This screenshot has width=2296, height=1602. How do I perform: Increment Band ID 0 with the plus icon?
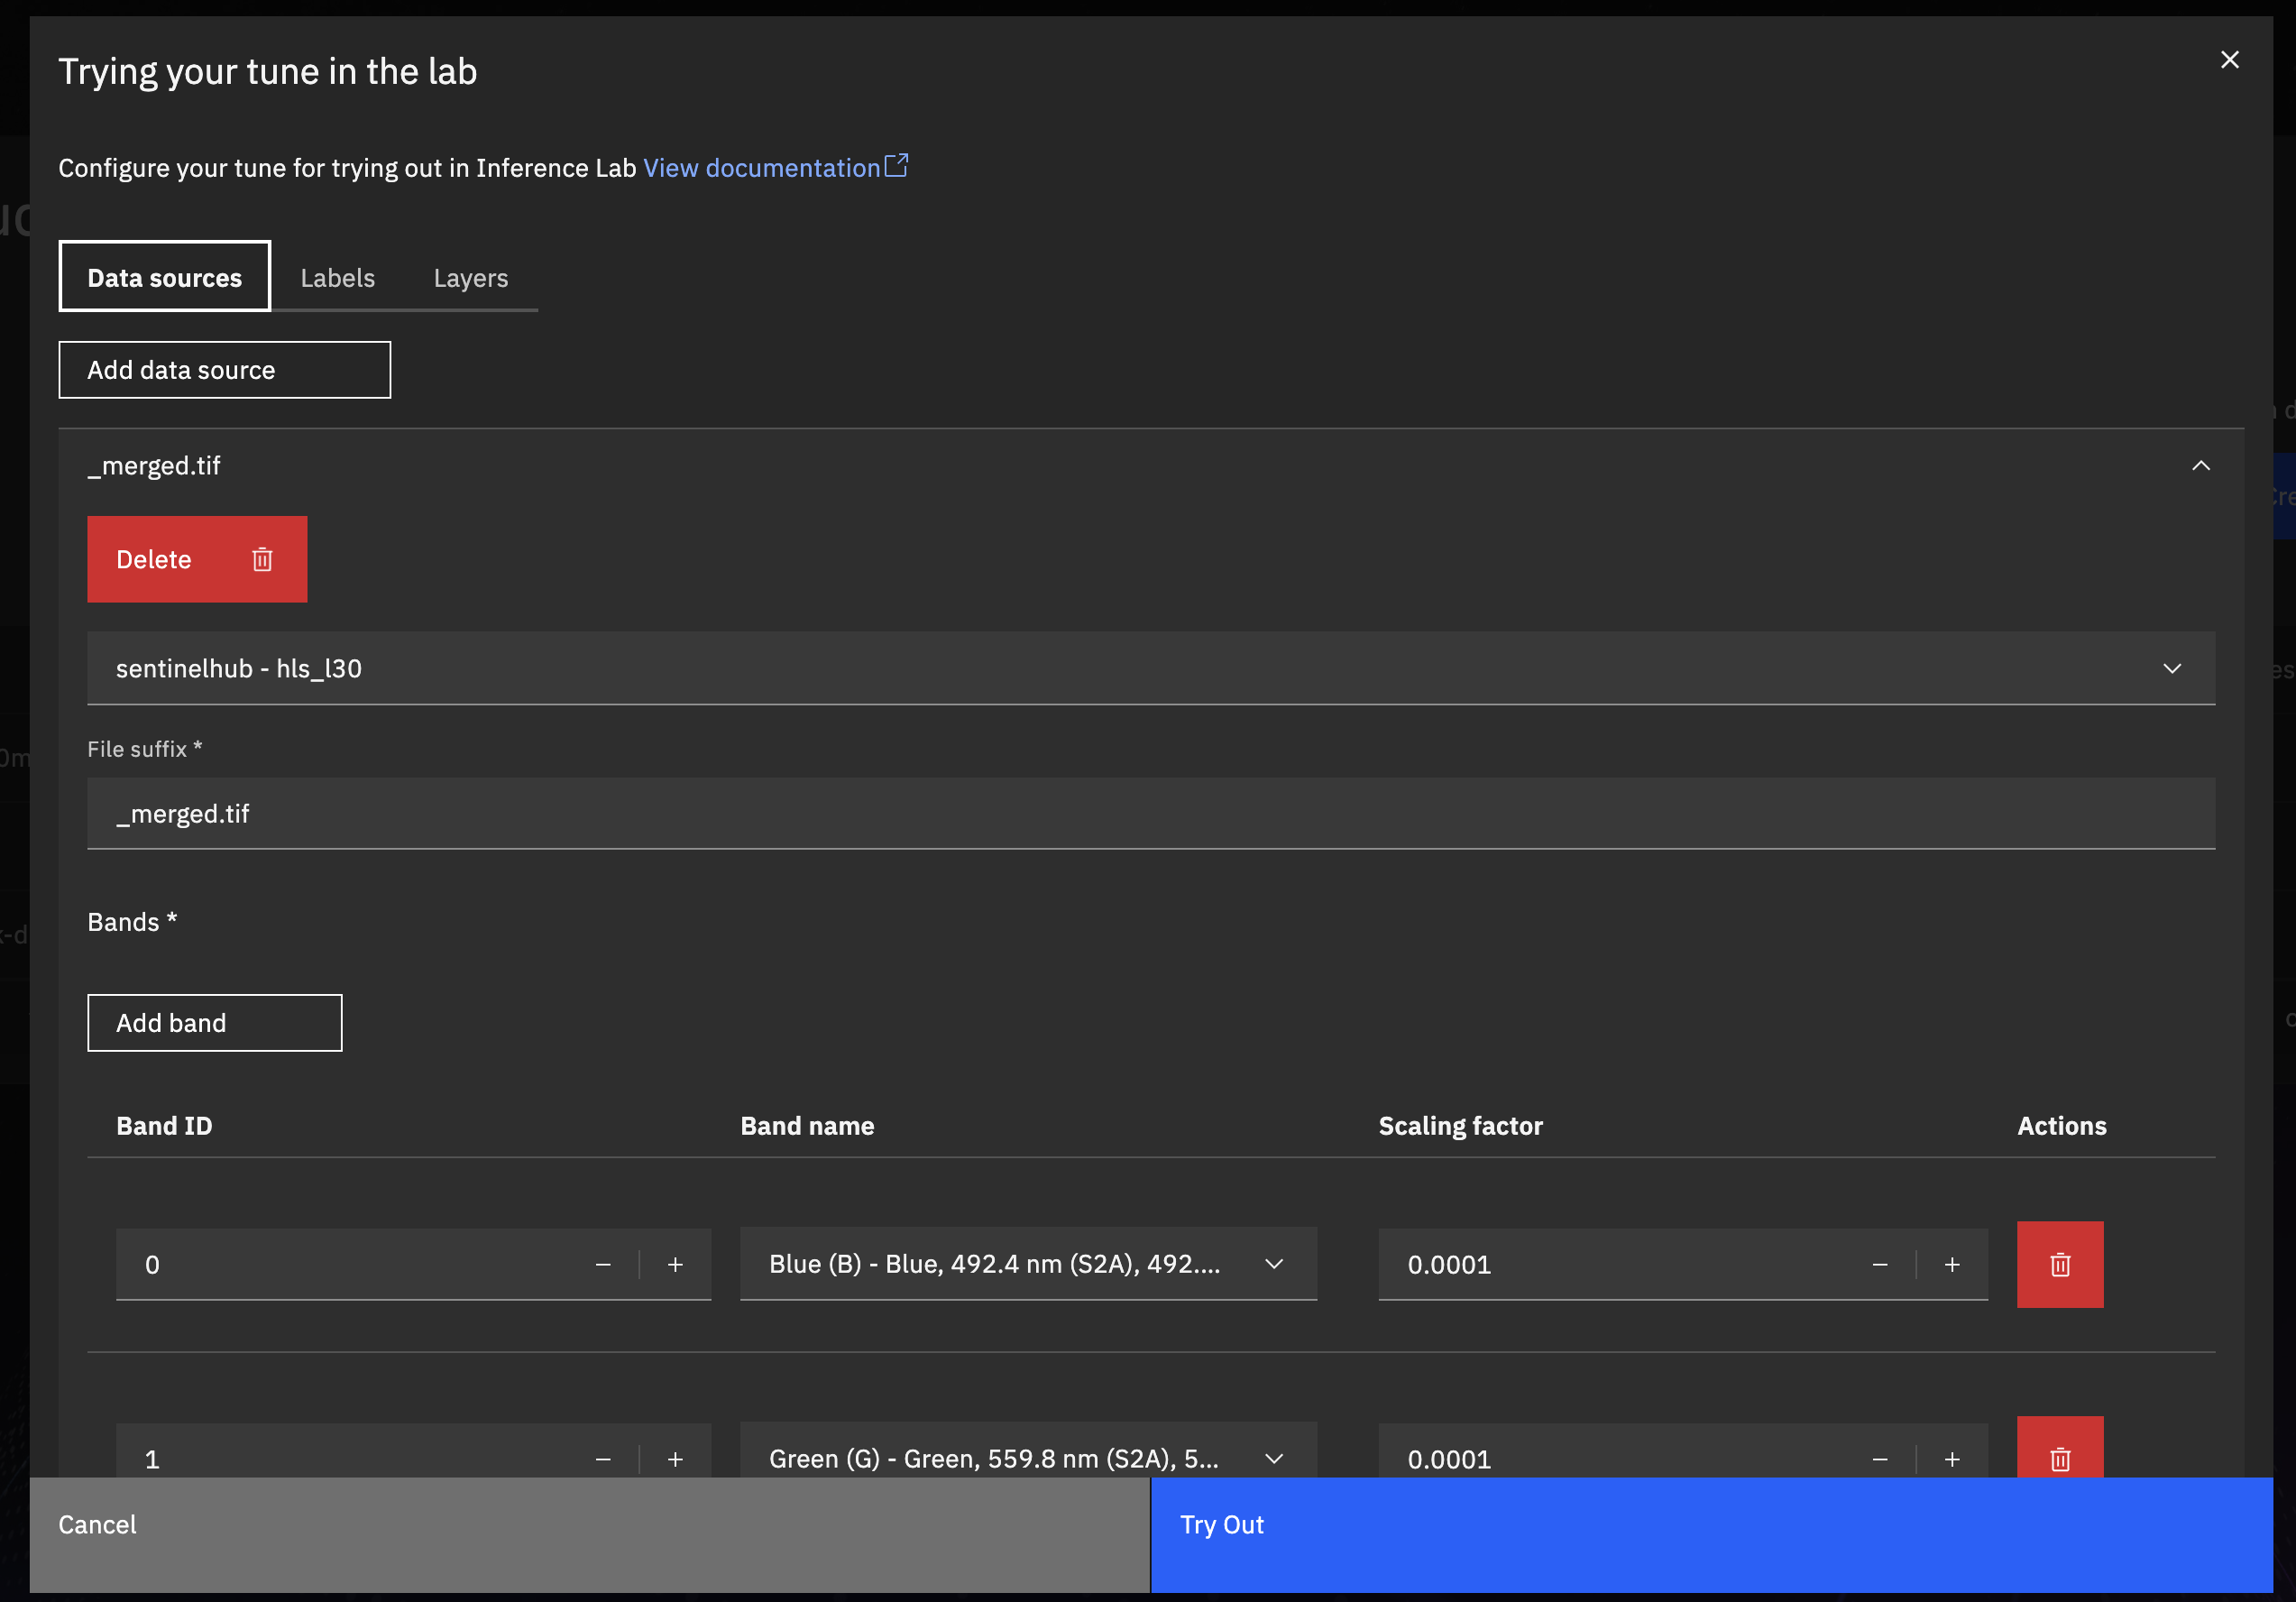pos(675,1264)
